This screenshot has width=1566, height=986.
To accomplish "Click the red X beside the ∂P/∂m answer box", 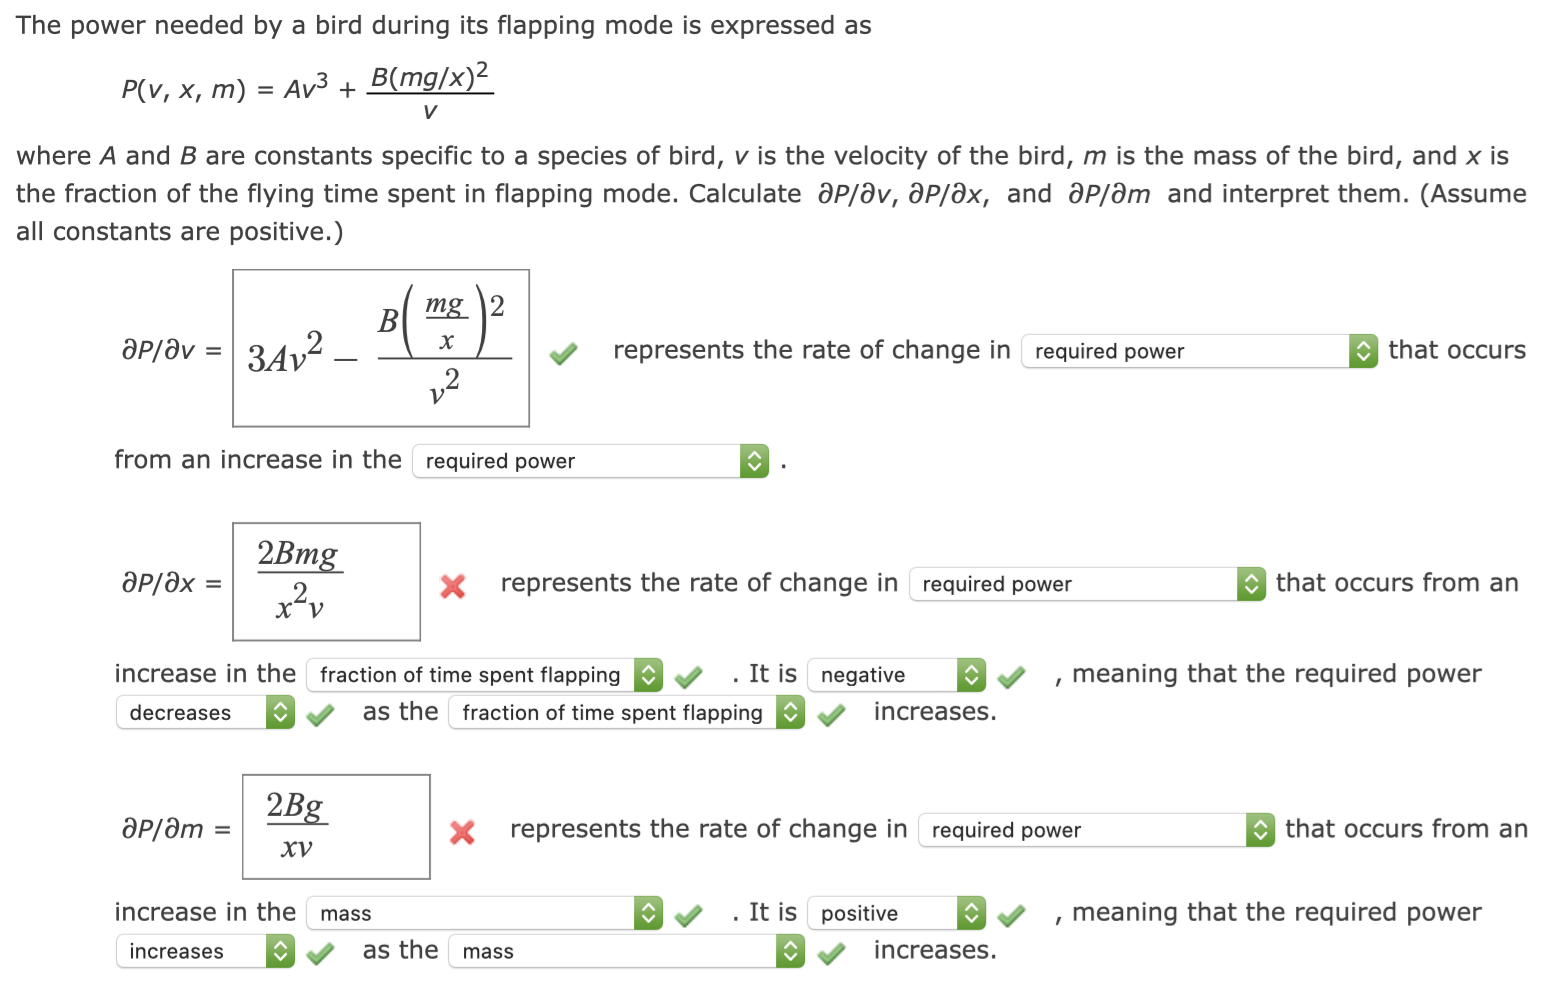I will (x=461, y=831).
